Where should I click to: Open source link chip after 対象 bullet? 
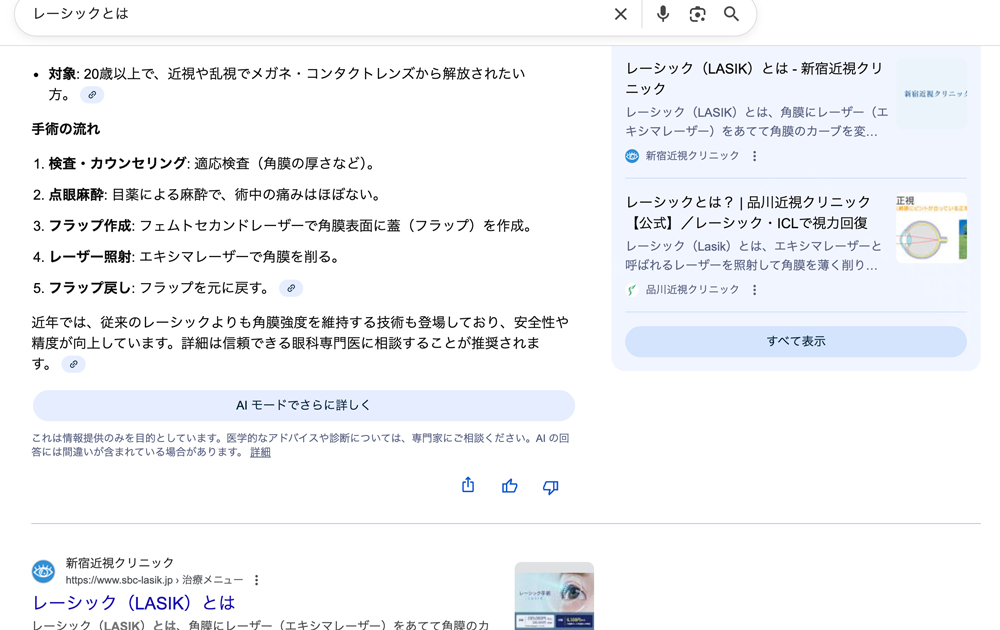point(92,95)
